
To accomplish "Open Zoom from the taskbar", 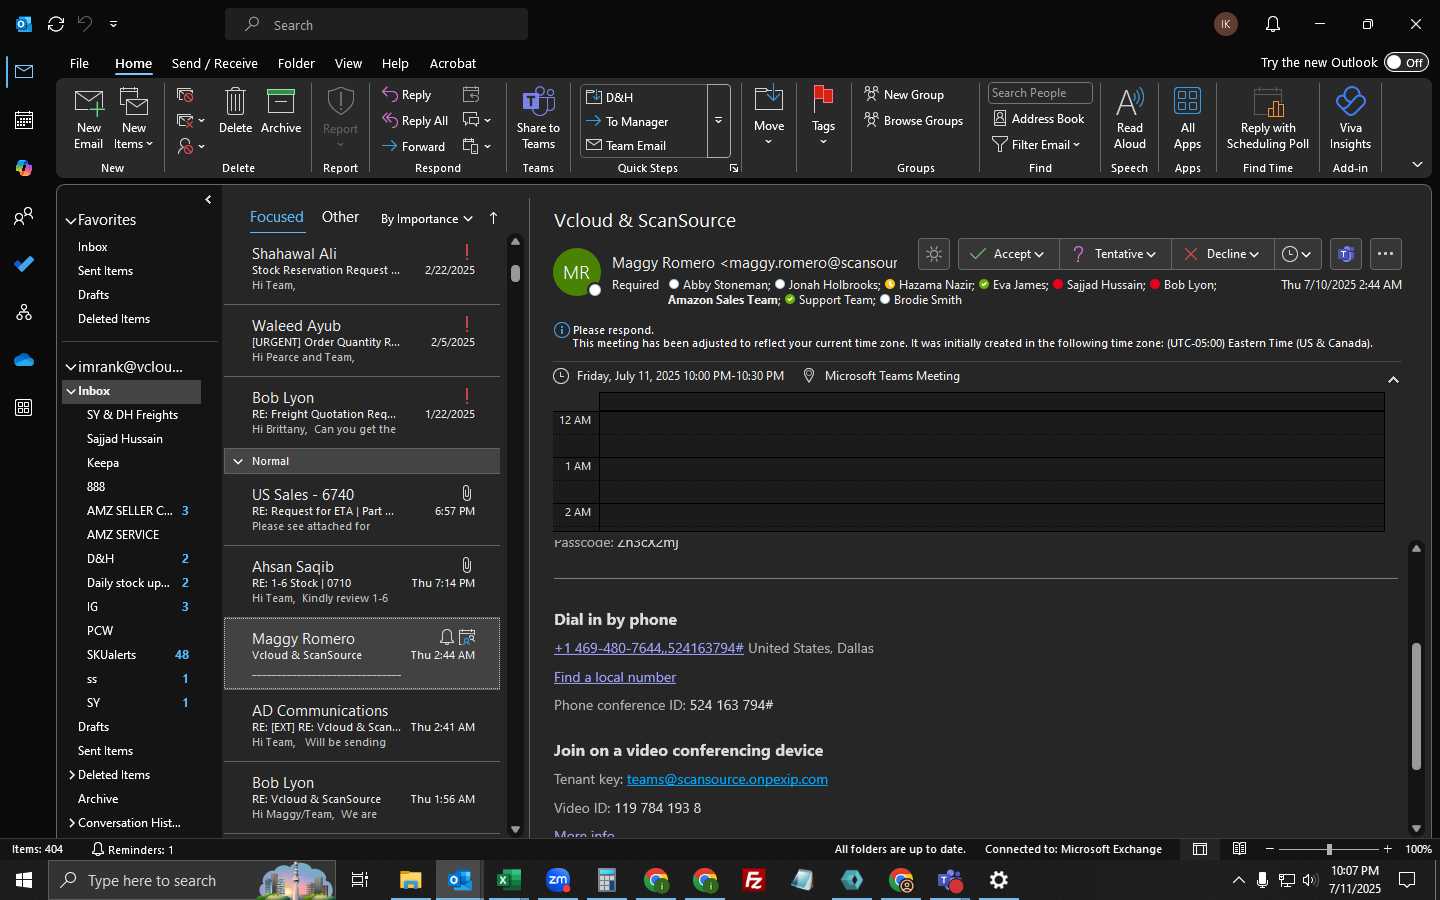I will click(558, 880).
